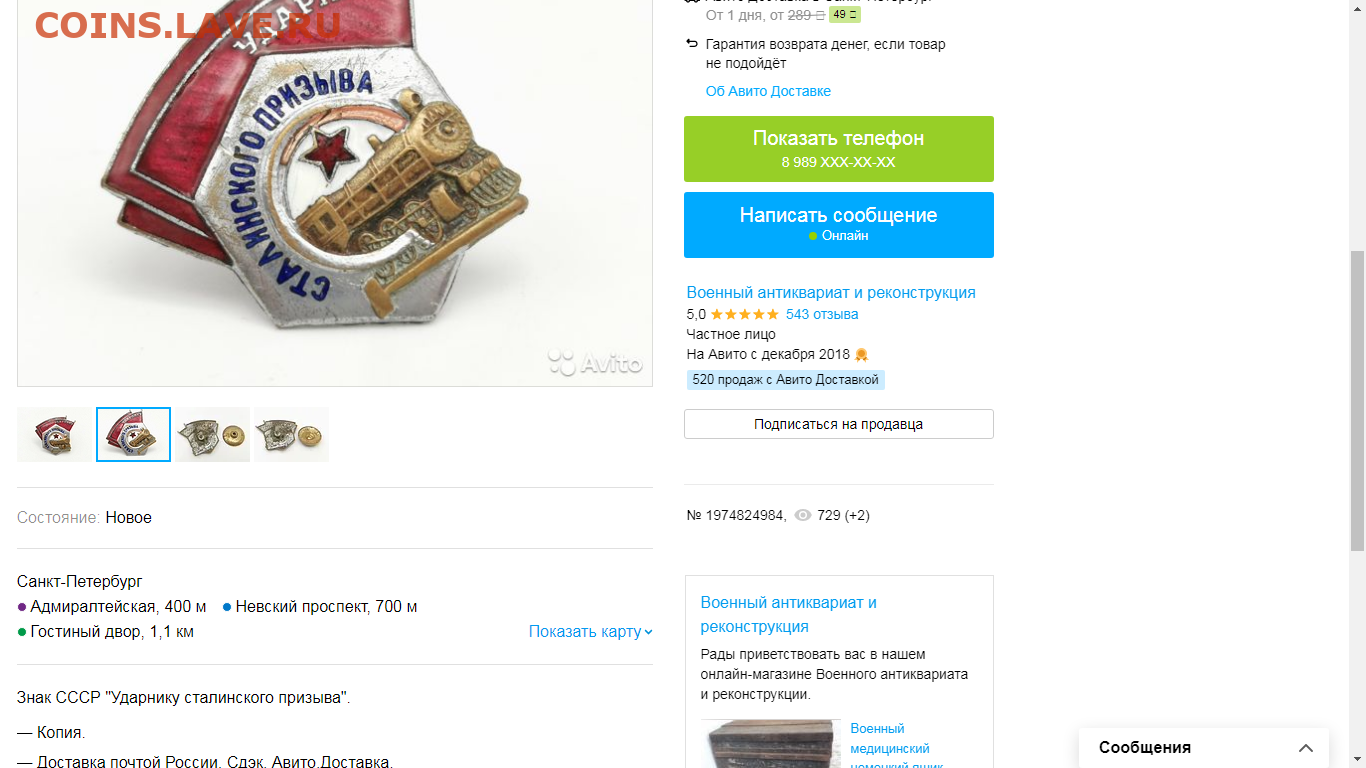Click the seller's five-star rating

tap(744, 314)
